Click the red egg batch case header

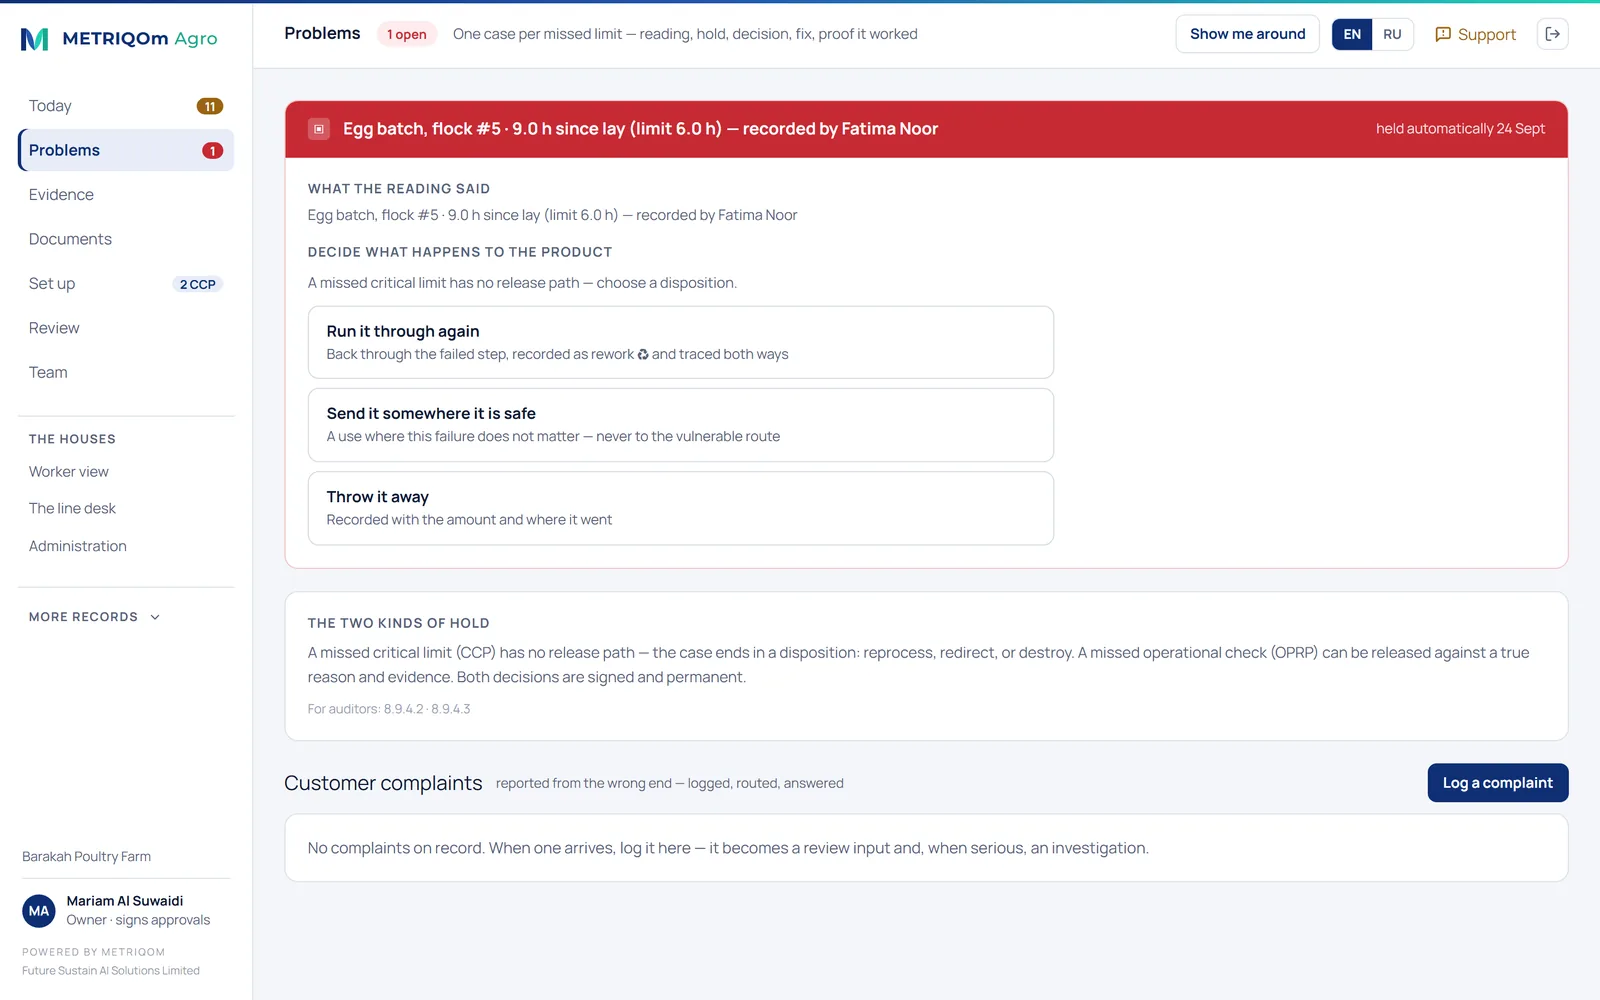tap(926, 129)
